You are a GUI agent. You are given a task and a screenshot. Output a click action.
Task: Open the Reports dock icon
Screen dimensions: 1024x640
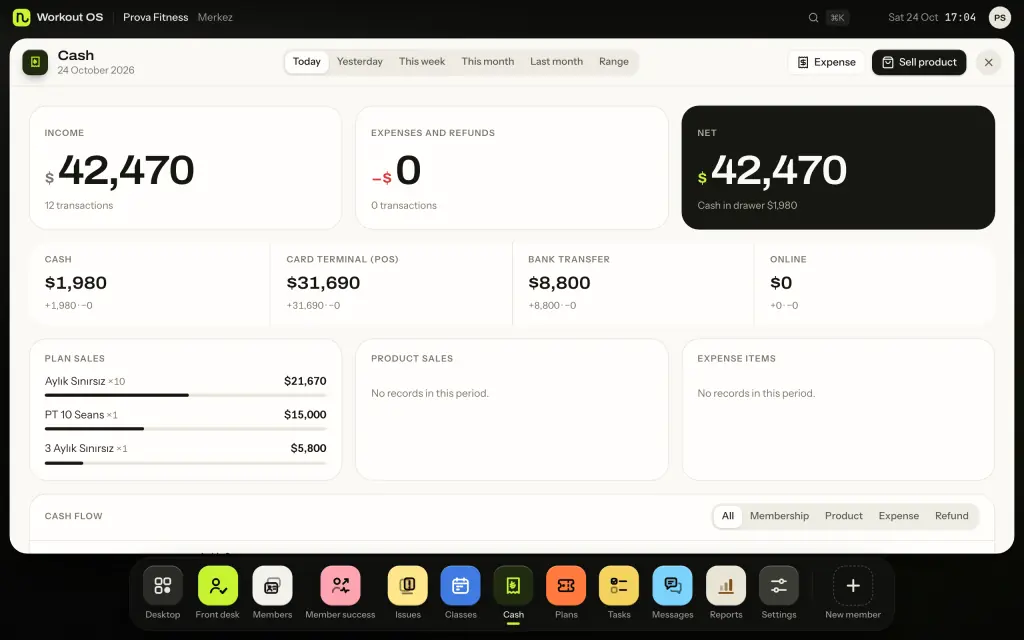pyautogui.click(x=726, y=586)
